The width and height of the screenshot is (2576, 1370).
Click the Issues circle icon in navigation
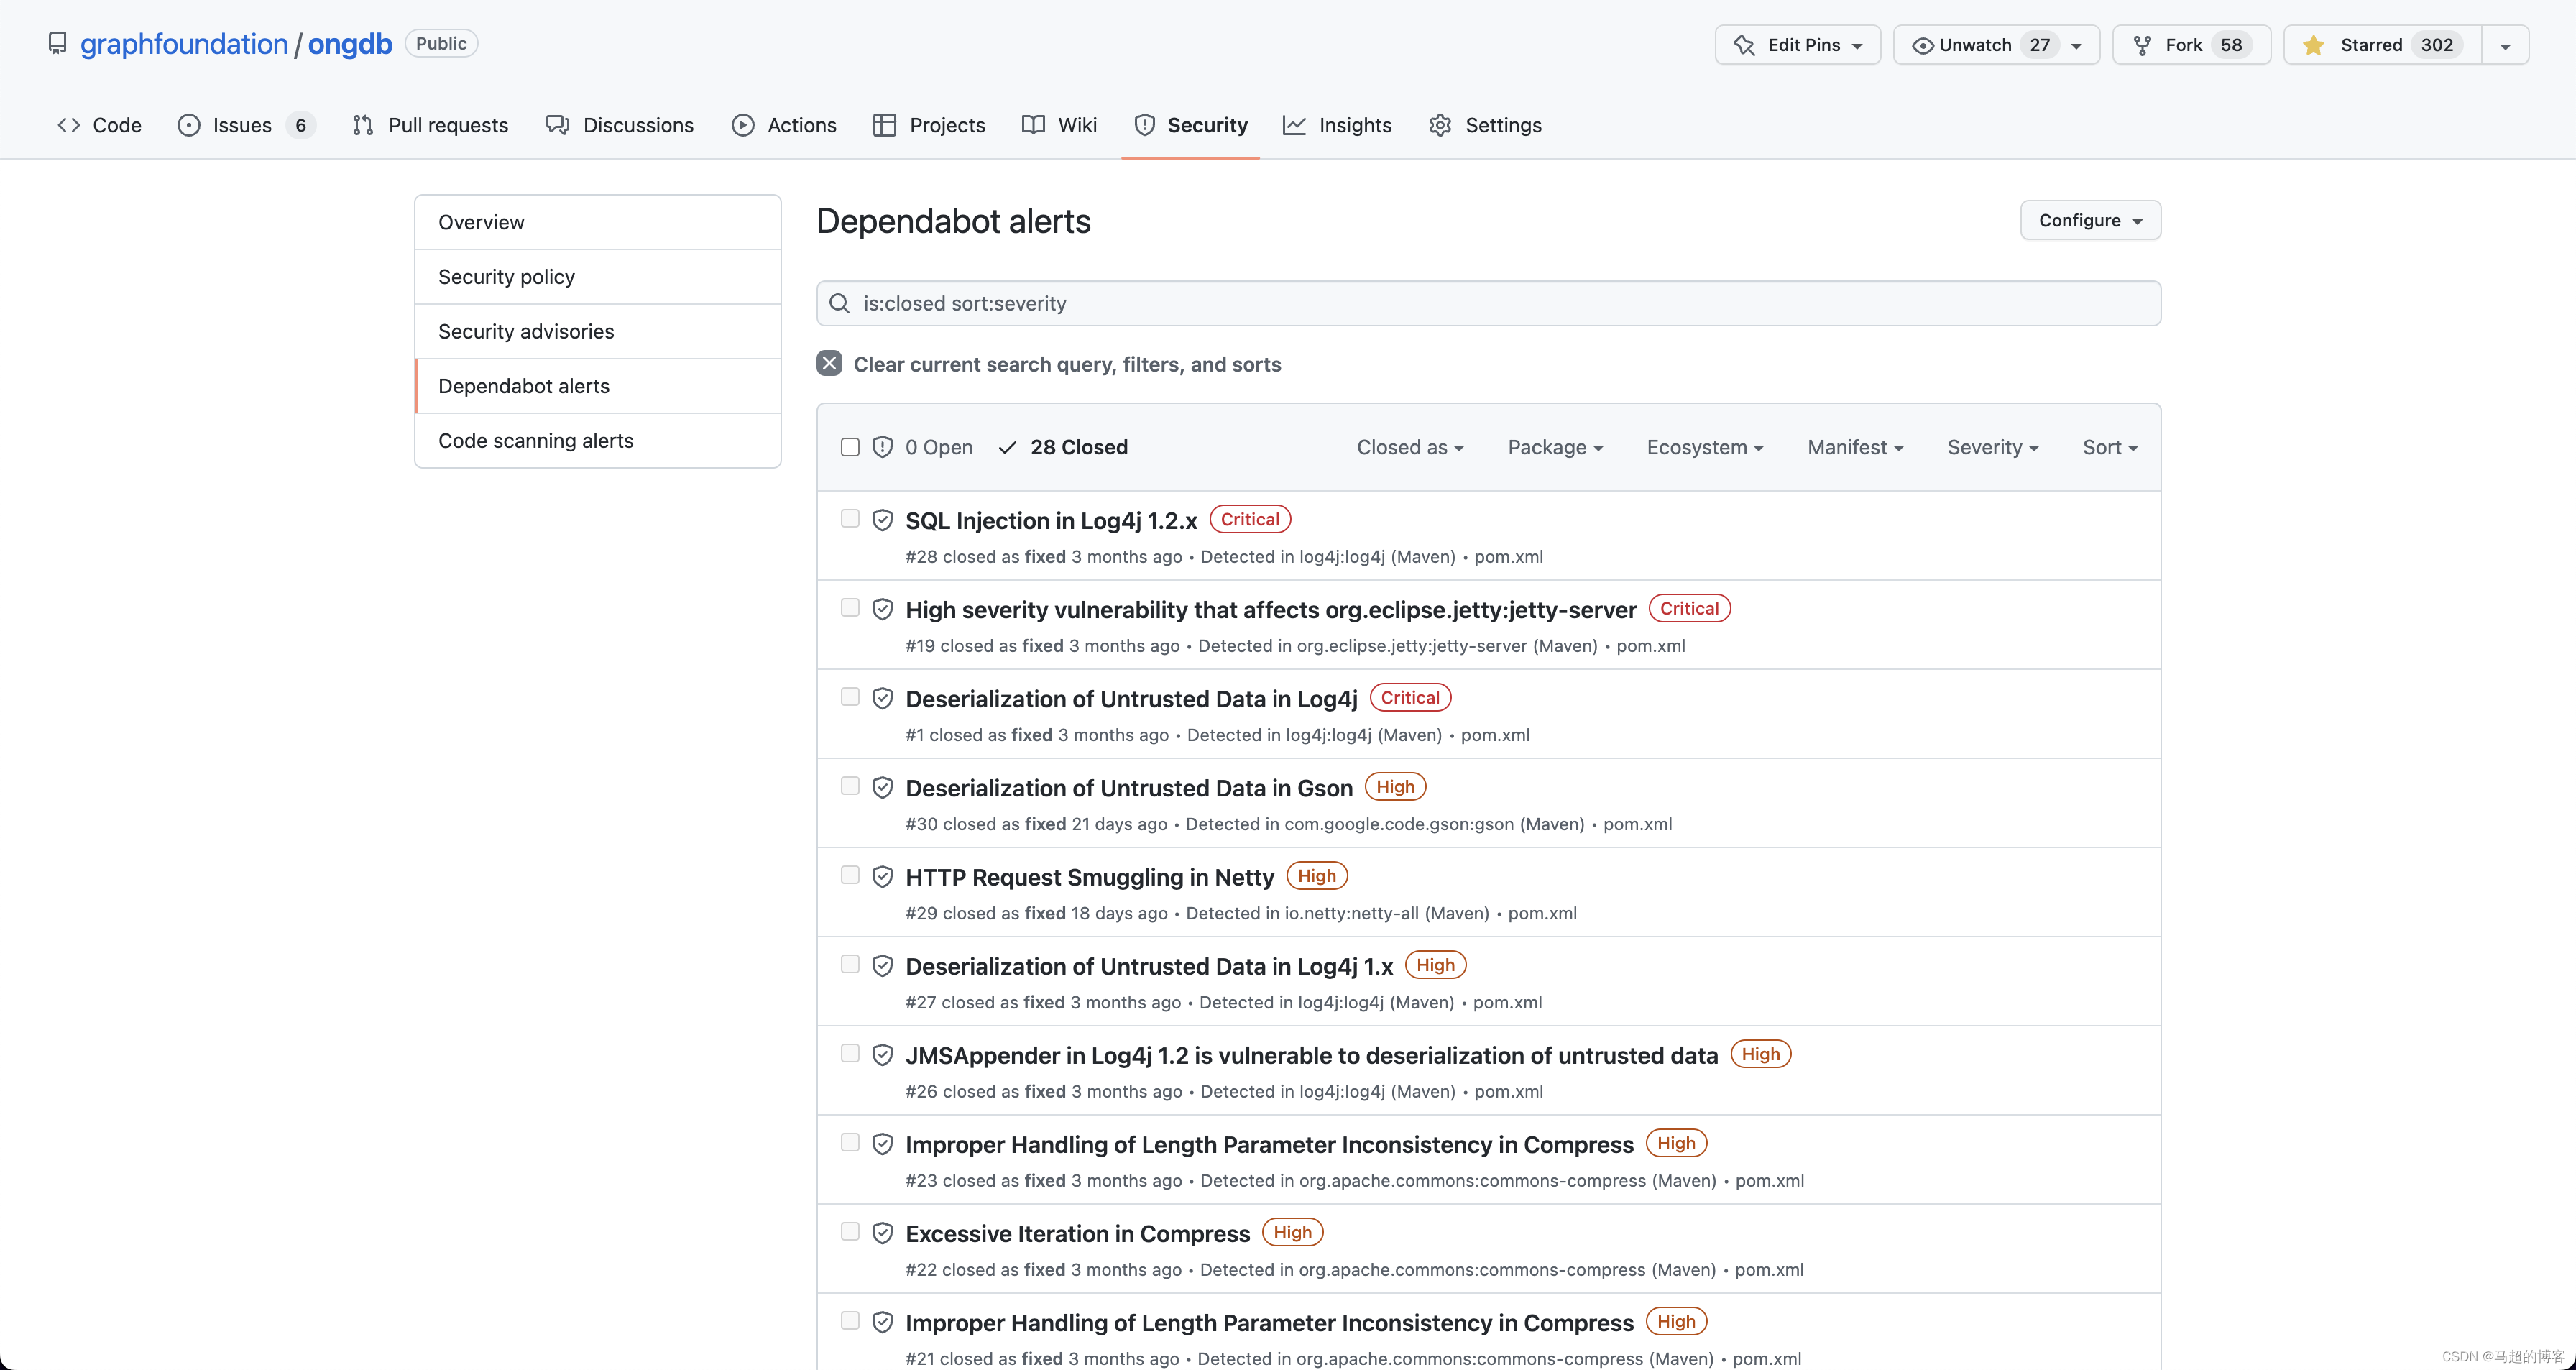pyautogui.click(x=188, y=124)
